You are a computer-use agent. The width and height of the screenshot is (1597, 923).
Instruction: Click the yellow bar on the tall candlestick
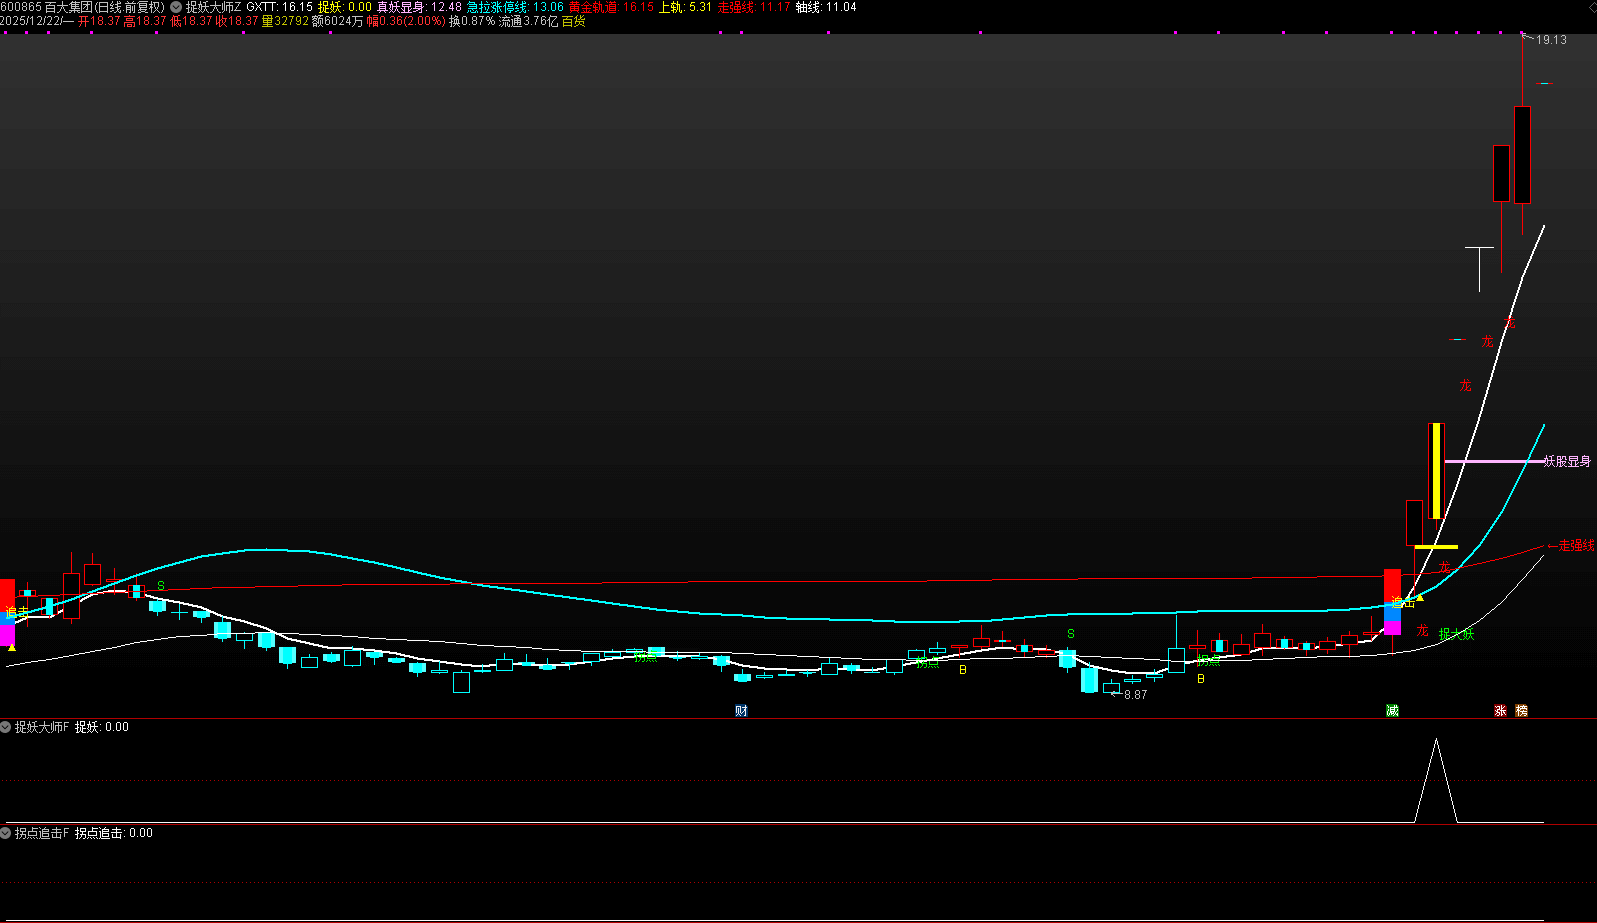(1437, 470)
